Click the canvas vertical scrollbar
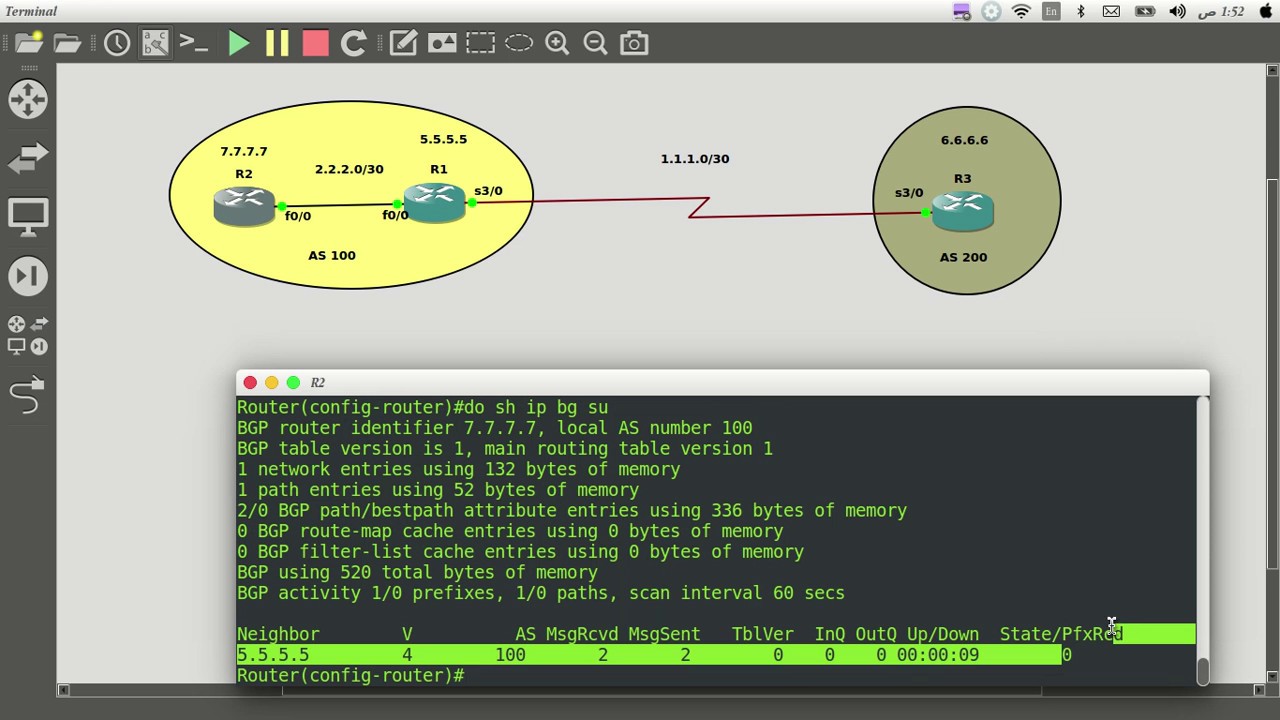 (1272, 375)
